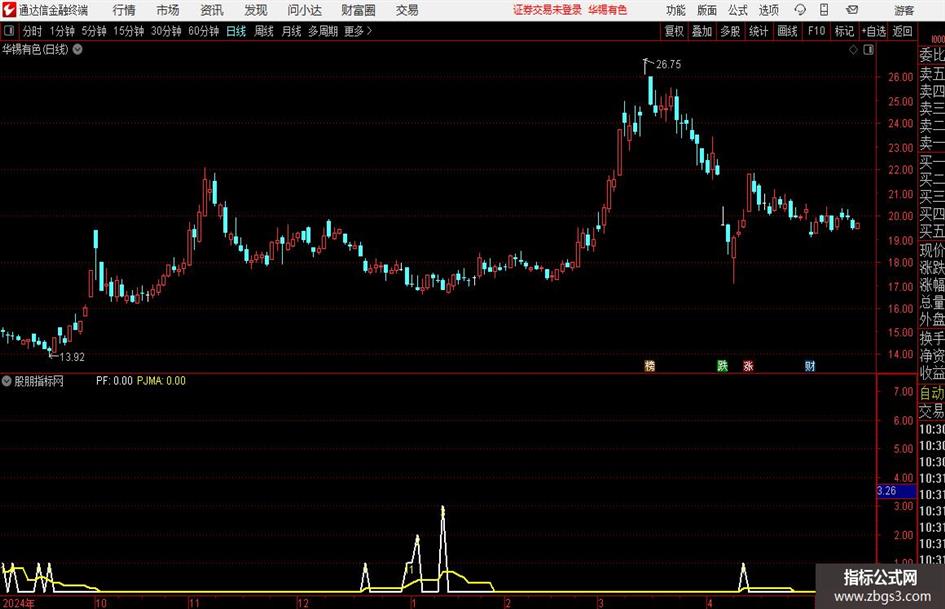Click the 委比 row in quote panel

point(932,55)
